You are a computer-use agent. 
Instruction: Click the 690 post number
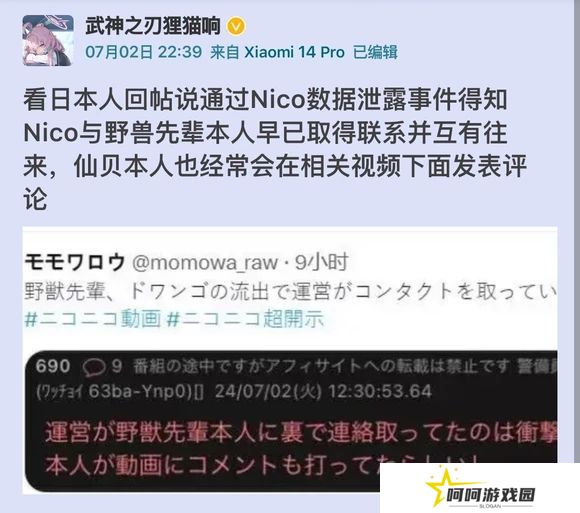[53, 367]
